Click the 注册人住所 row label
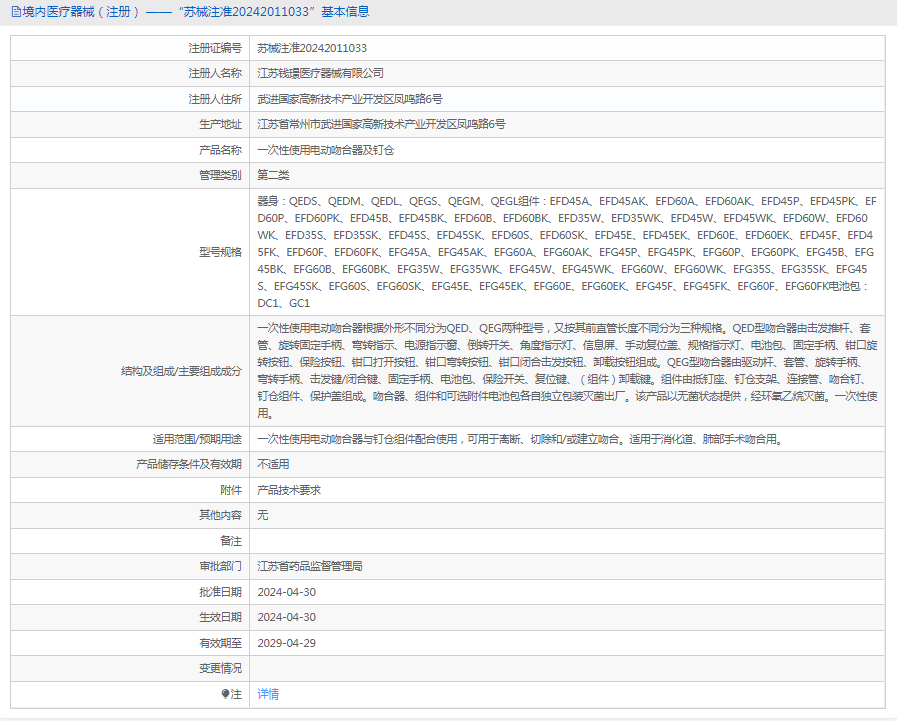Screen dimensions: 897x721 (215, 99)
